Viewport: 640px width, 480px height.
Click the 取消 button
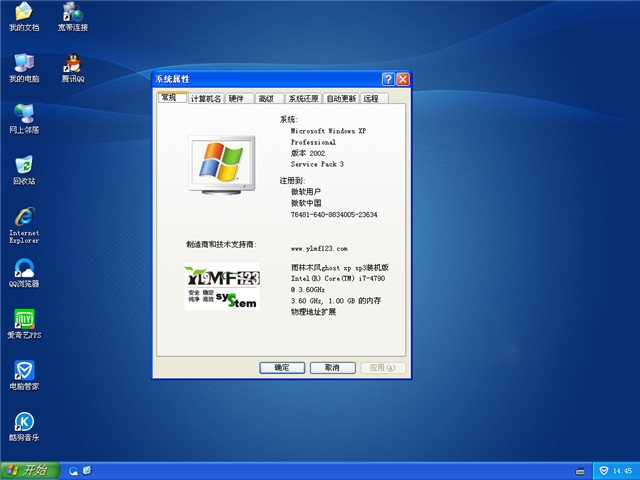coord(333,368)
